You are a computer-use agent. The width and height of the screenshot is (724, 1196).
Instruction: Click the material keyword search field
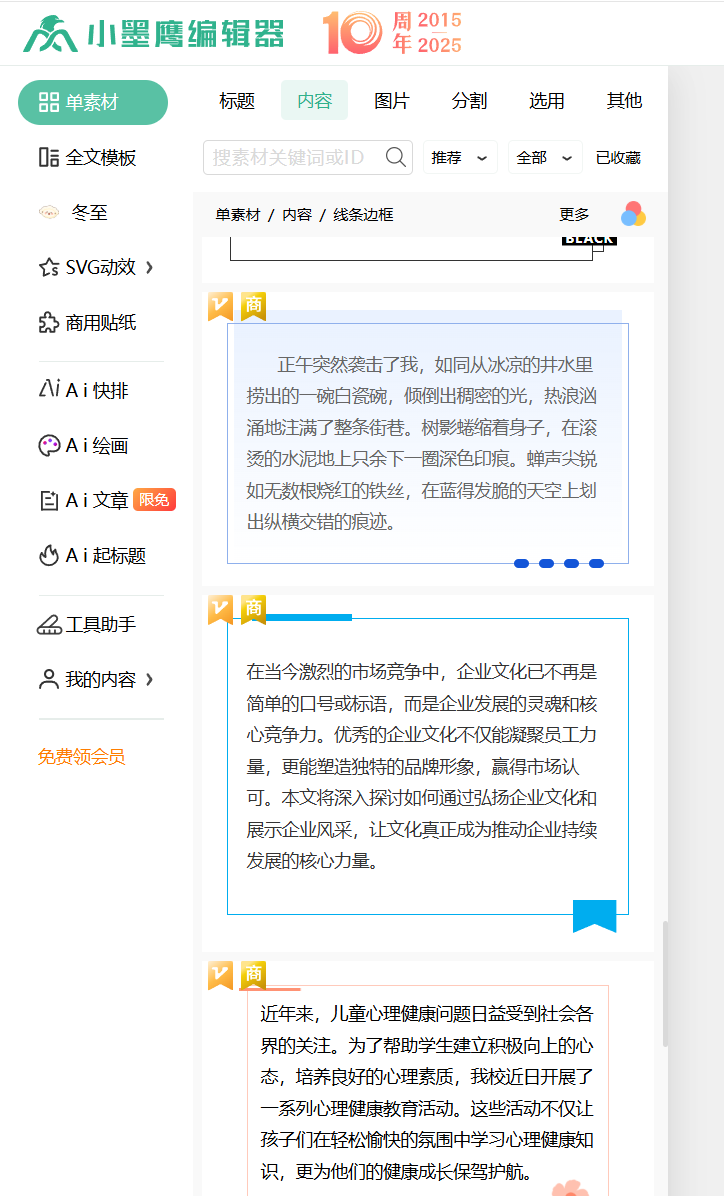tap(290, 157)
